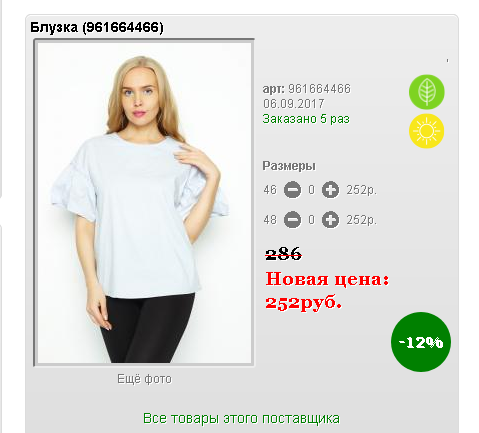Click the green -12% discount badge
The height and width of the screenshot is (433, 479).
tap(421, 342)
